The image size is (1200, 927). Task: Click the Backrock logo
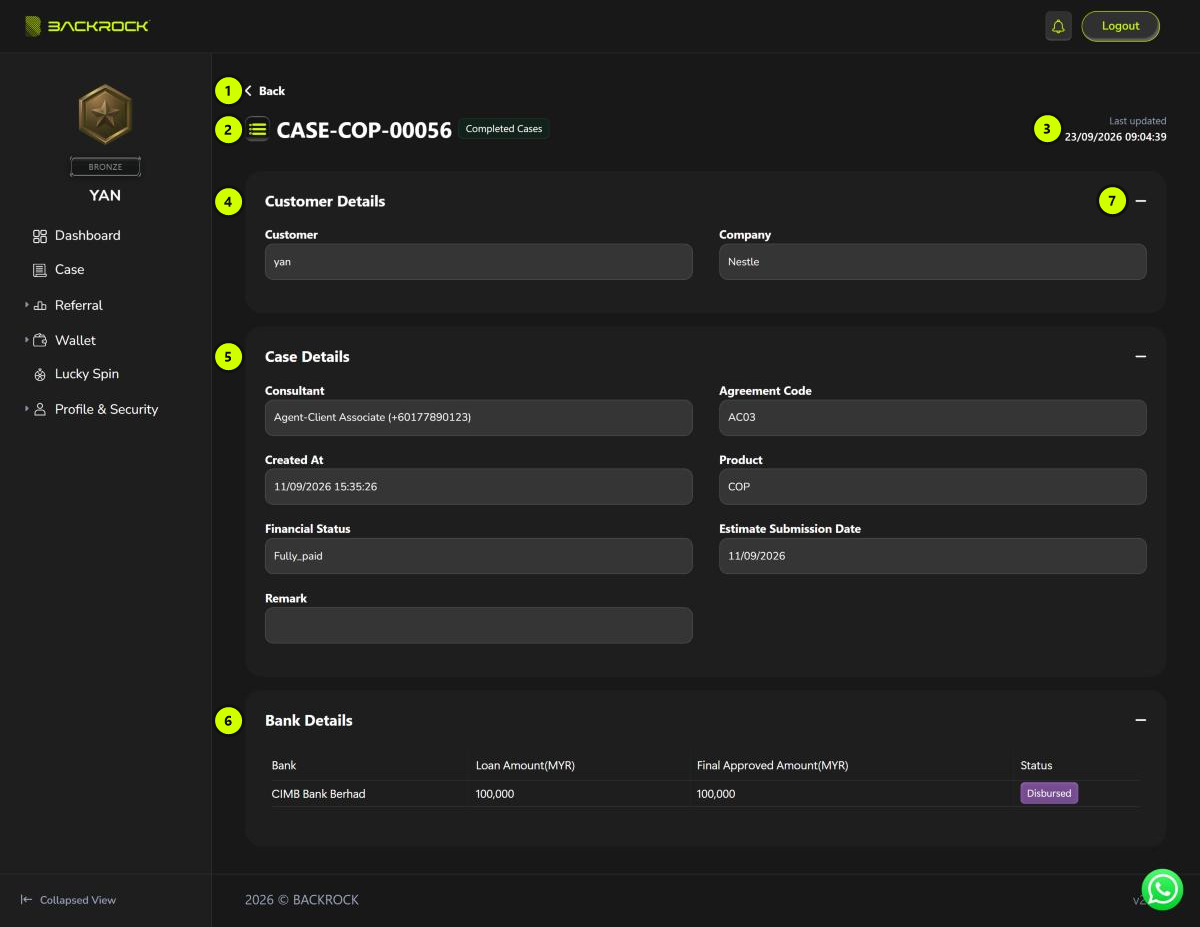click(86, 26)
